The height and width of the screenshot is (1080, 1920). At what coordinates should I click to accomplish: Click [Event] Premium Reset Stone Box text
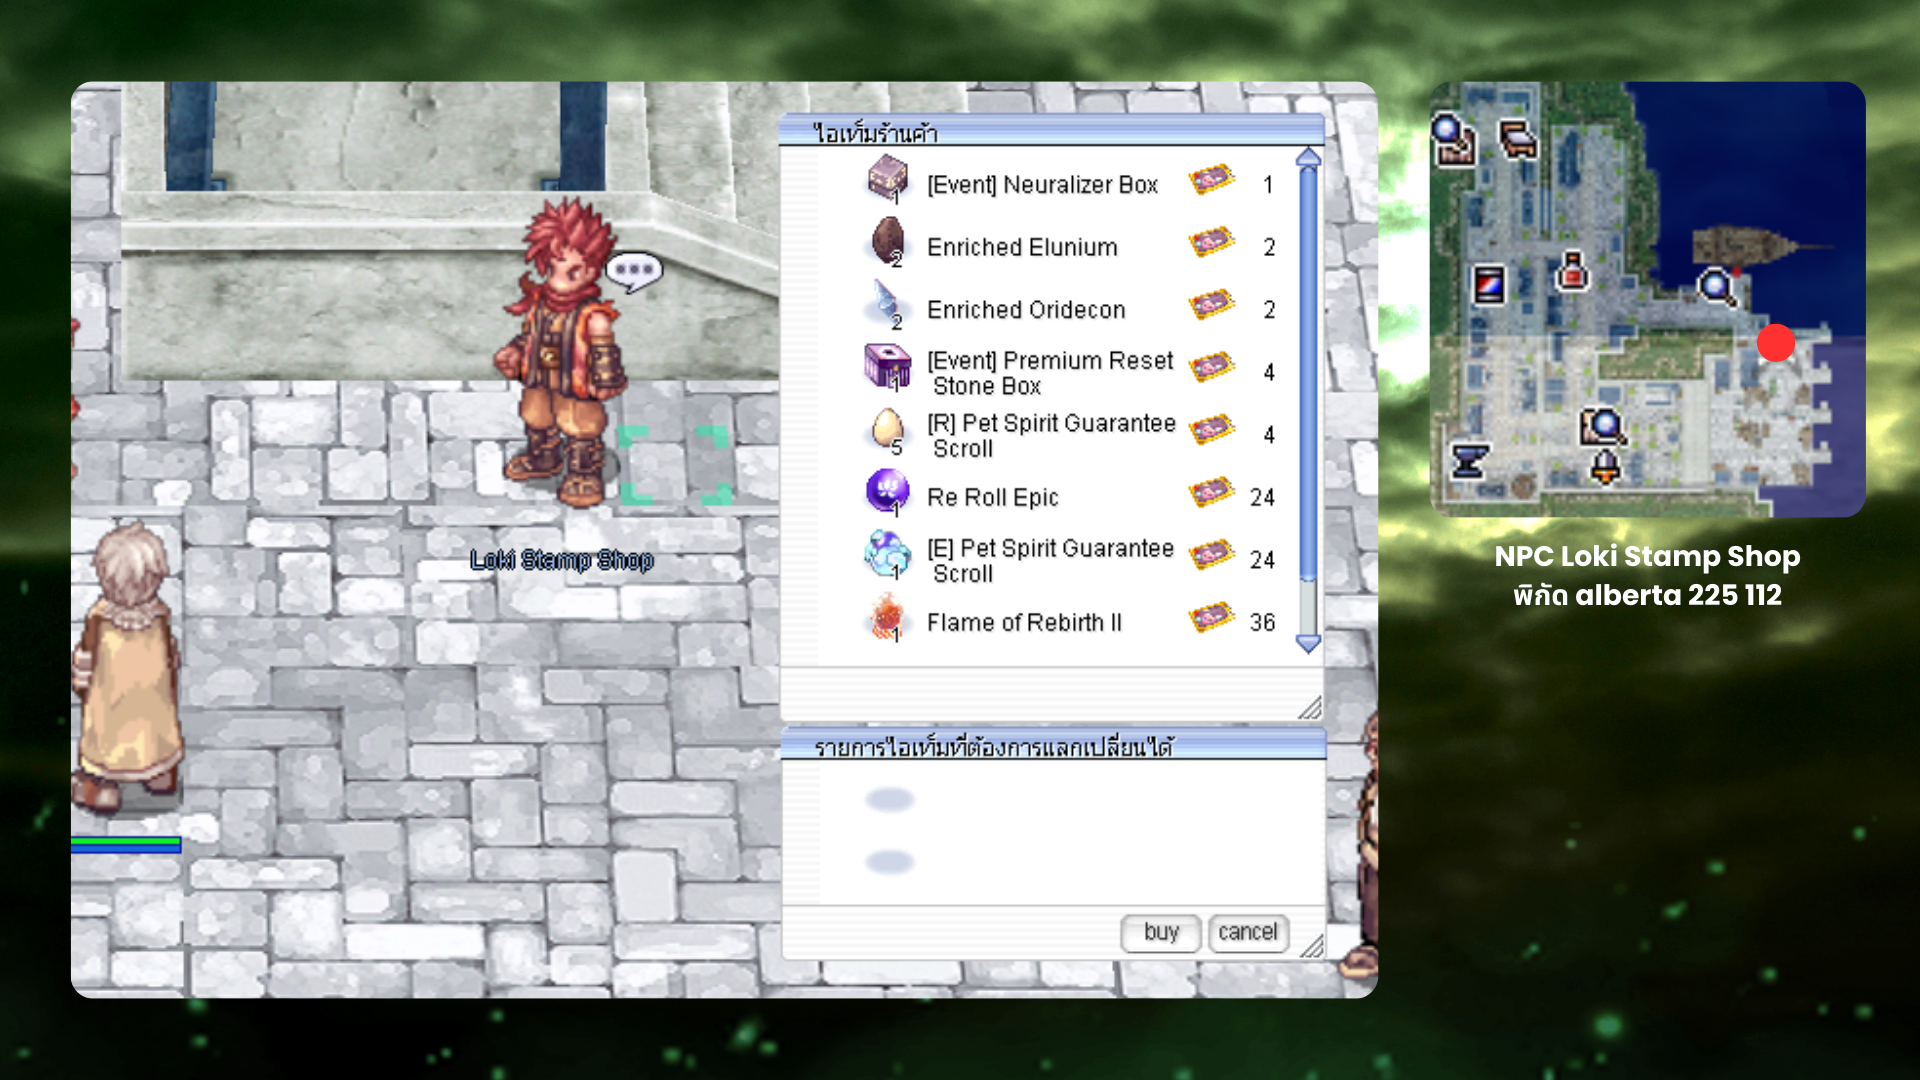click(x=1050, y=373)
